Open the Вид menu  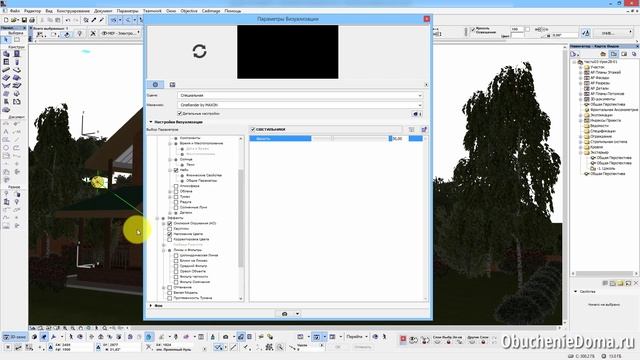point(49,11)
